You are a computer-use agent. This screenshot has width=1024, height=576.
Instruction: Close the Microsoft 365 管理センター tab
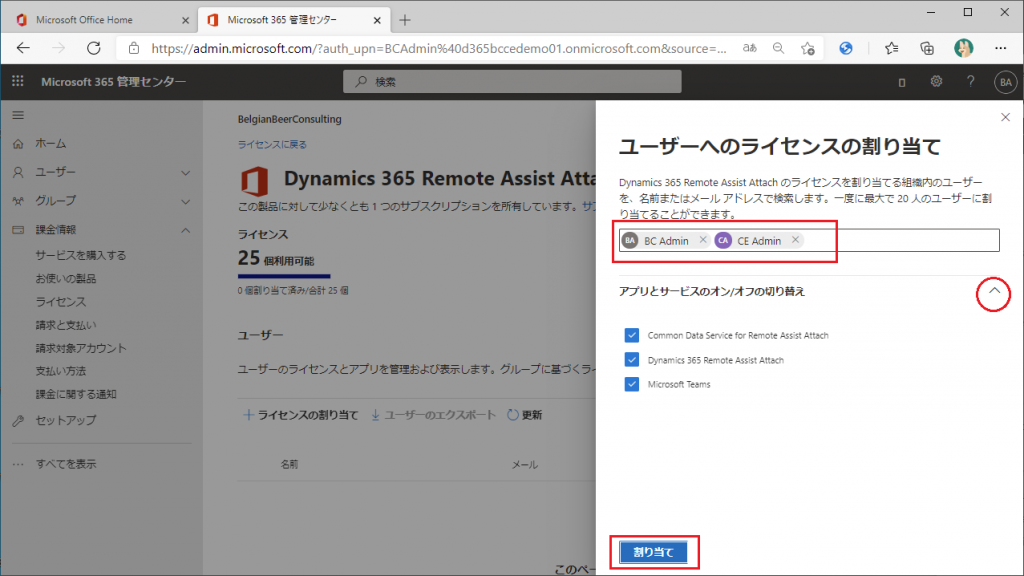click(x=377, y=20)
